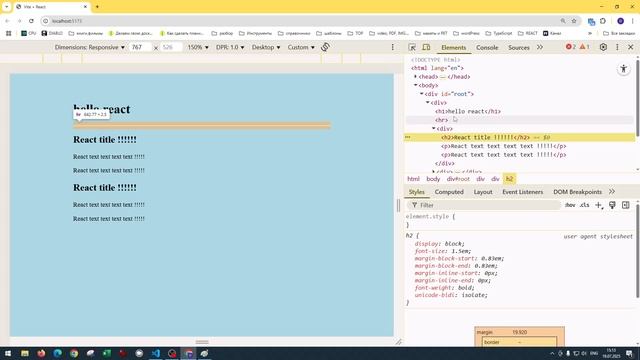
Task: Open the translate extension icon
Action: (591, 21)
